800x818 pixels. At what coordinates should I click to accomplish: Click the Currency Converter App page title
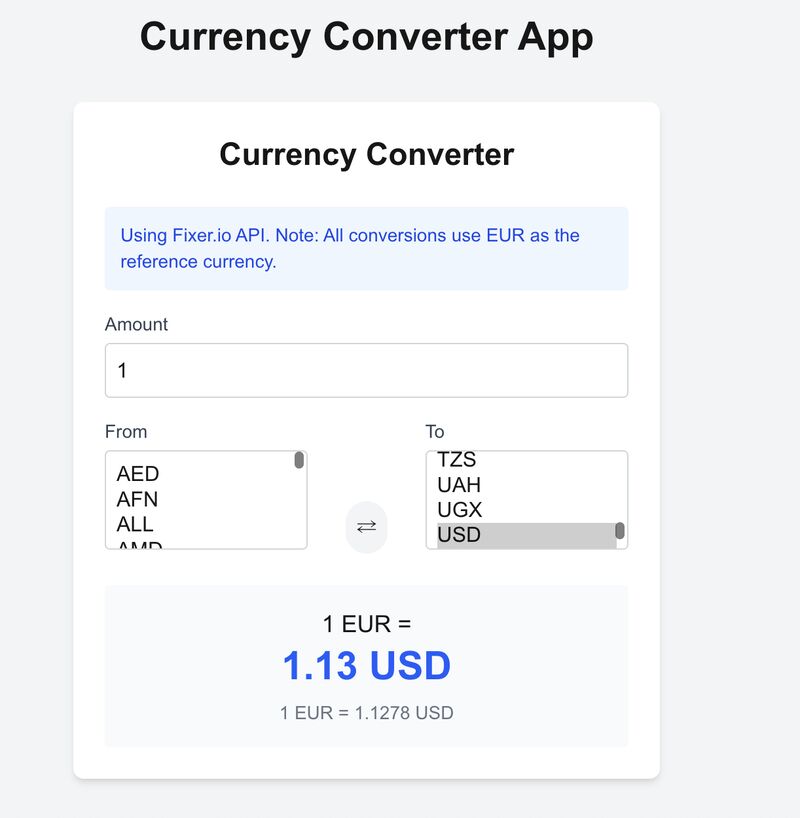point(368,37)
